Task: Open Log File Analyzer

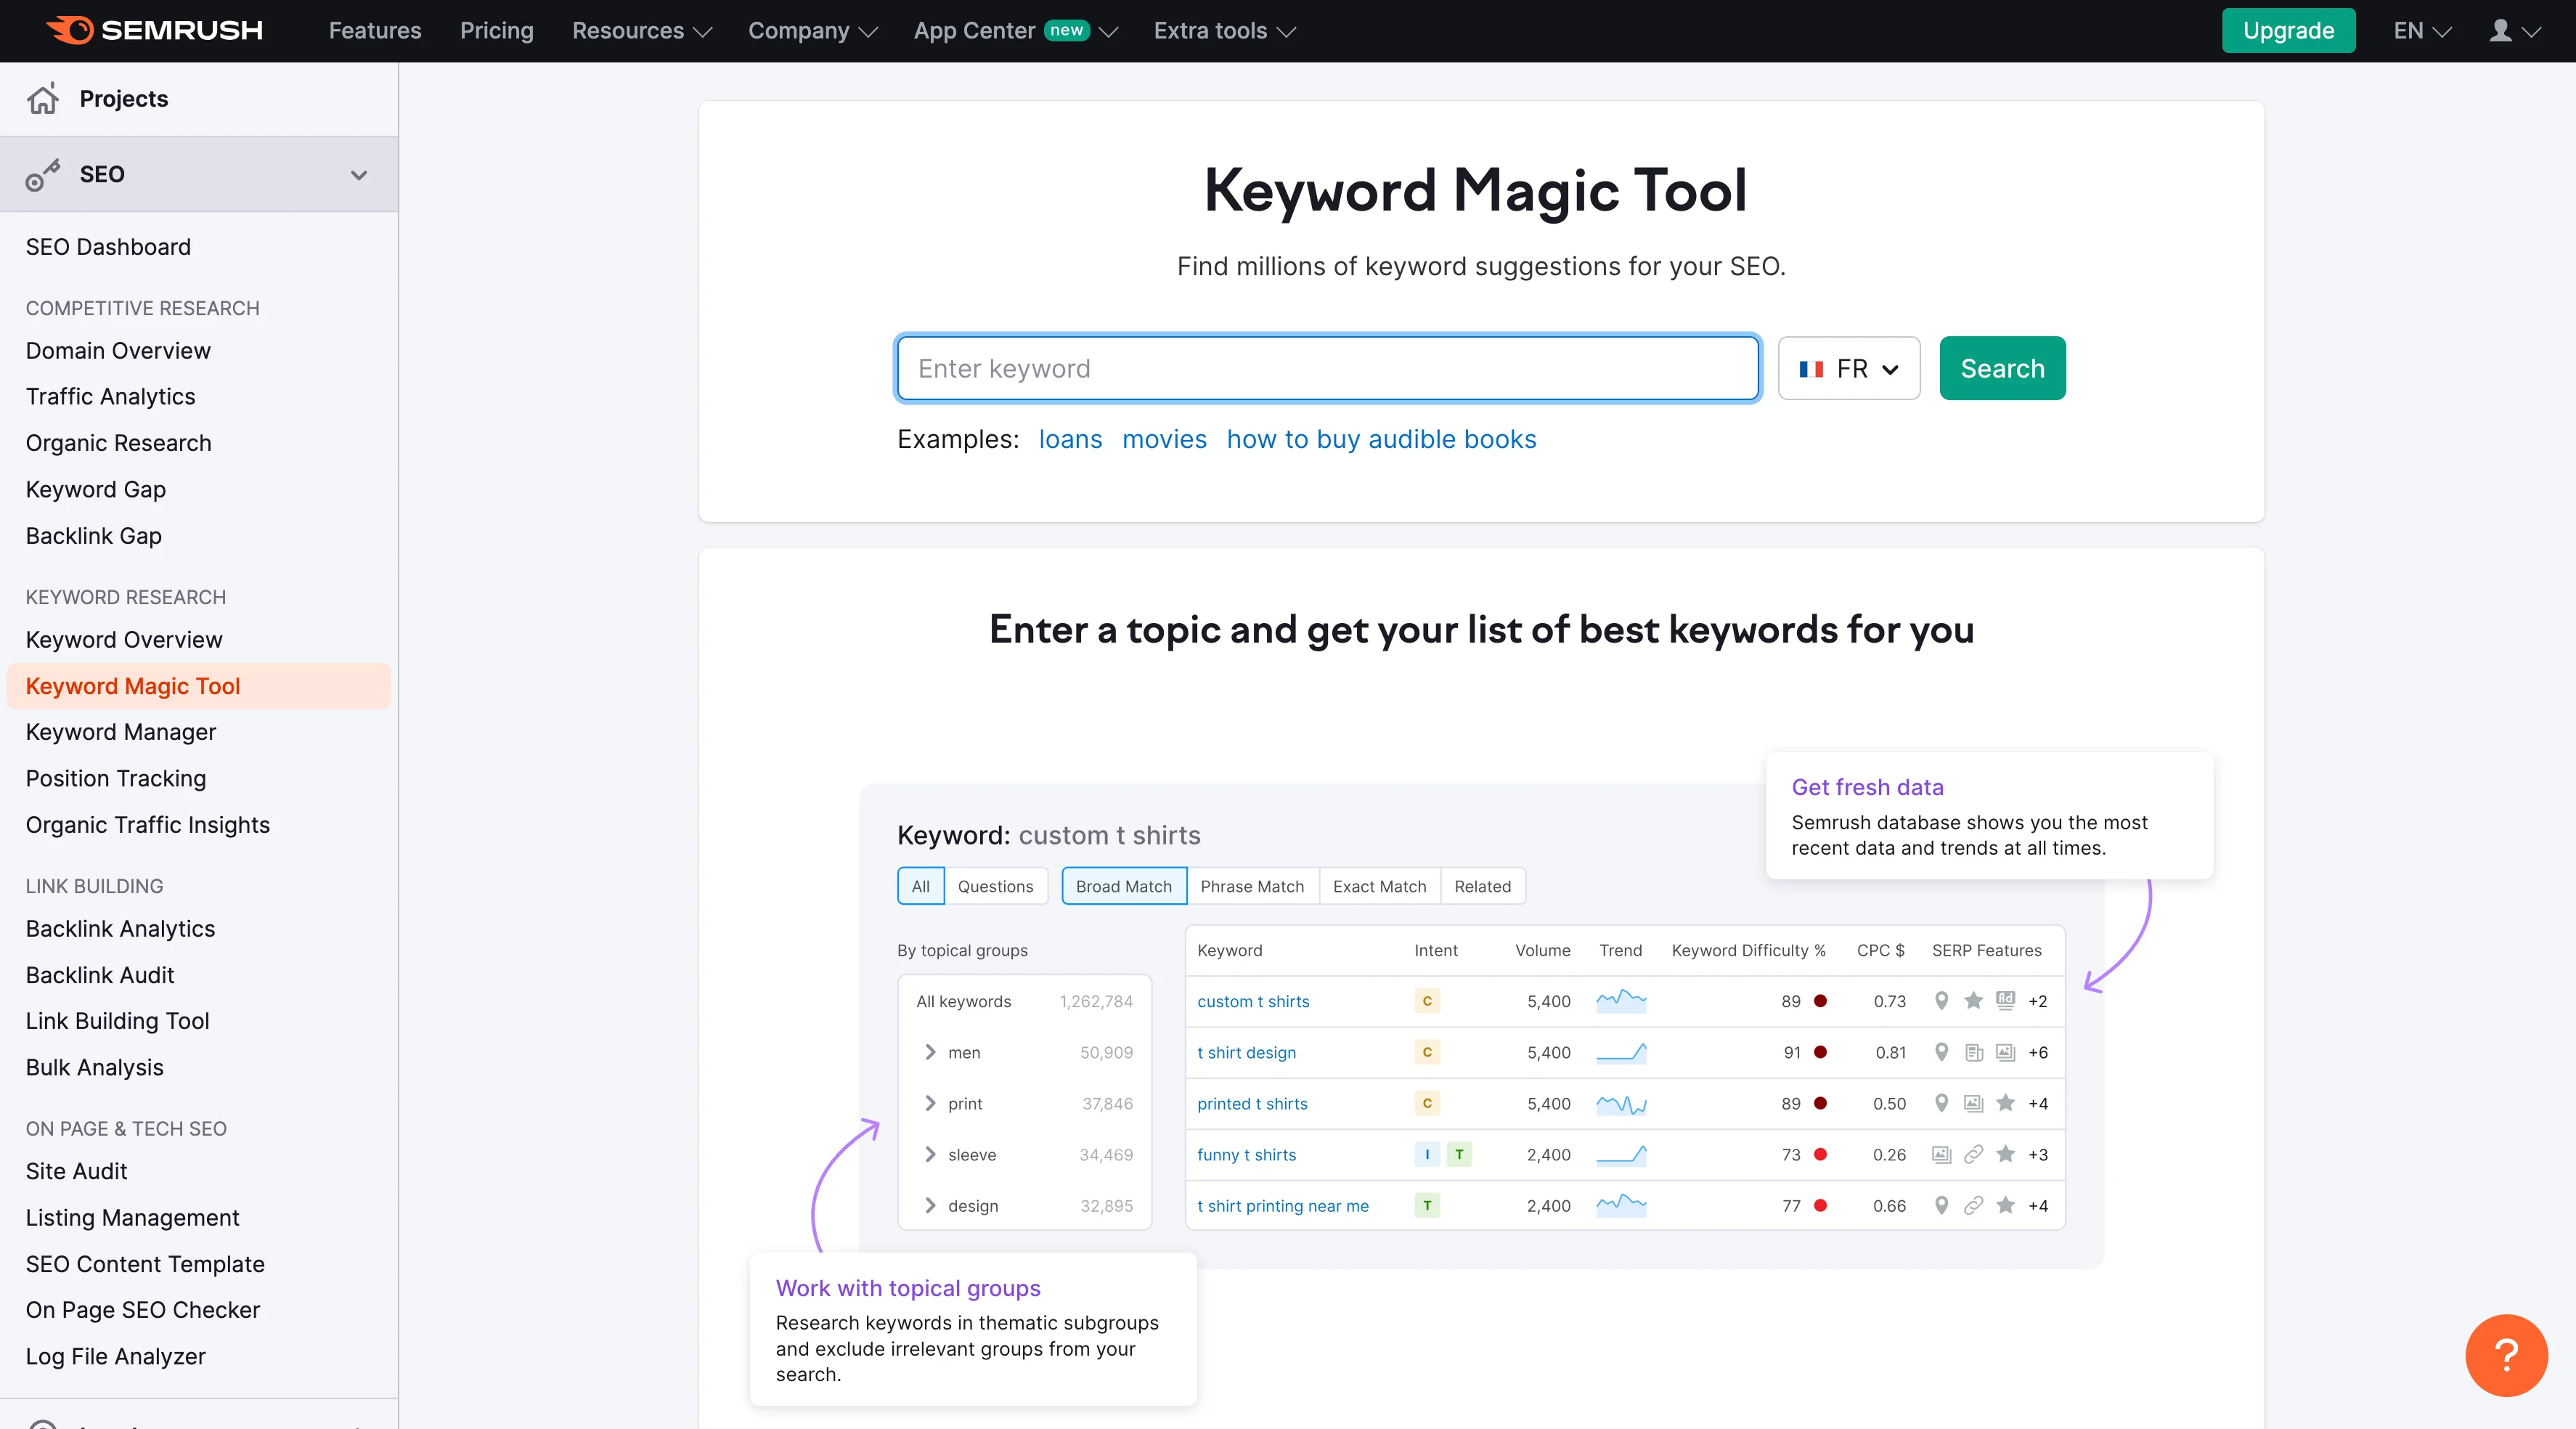Action: coord(116,1356)
